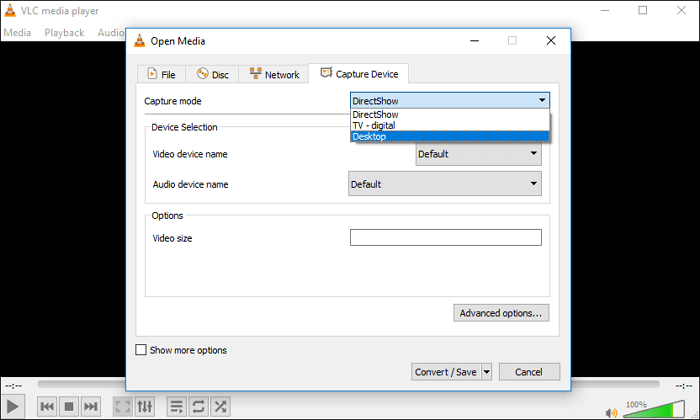Open the extended settings equalizer icon
This screenshot has width=700, height=420.
(145, 406)
